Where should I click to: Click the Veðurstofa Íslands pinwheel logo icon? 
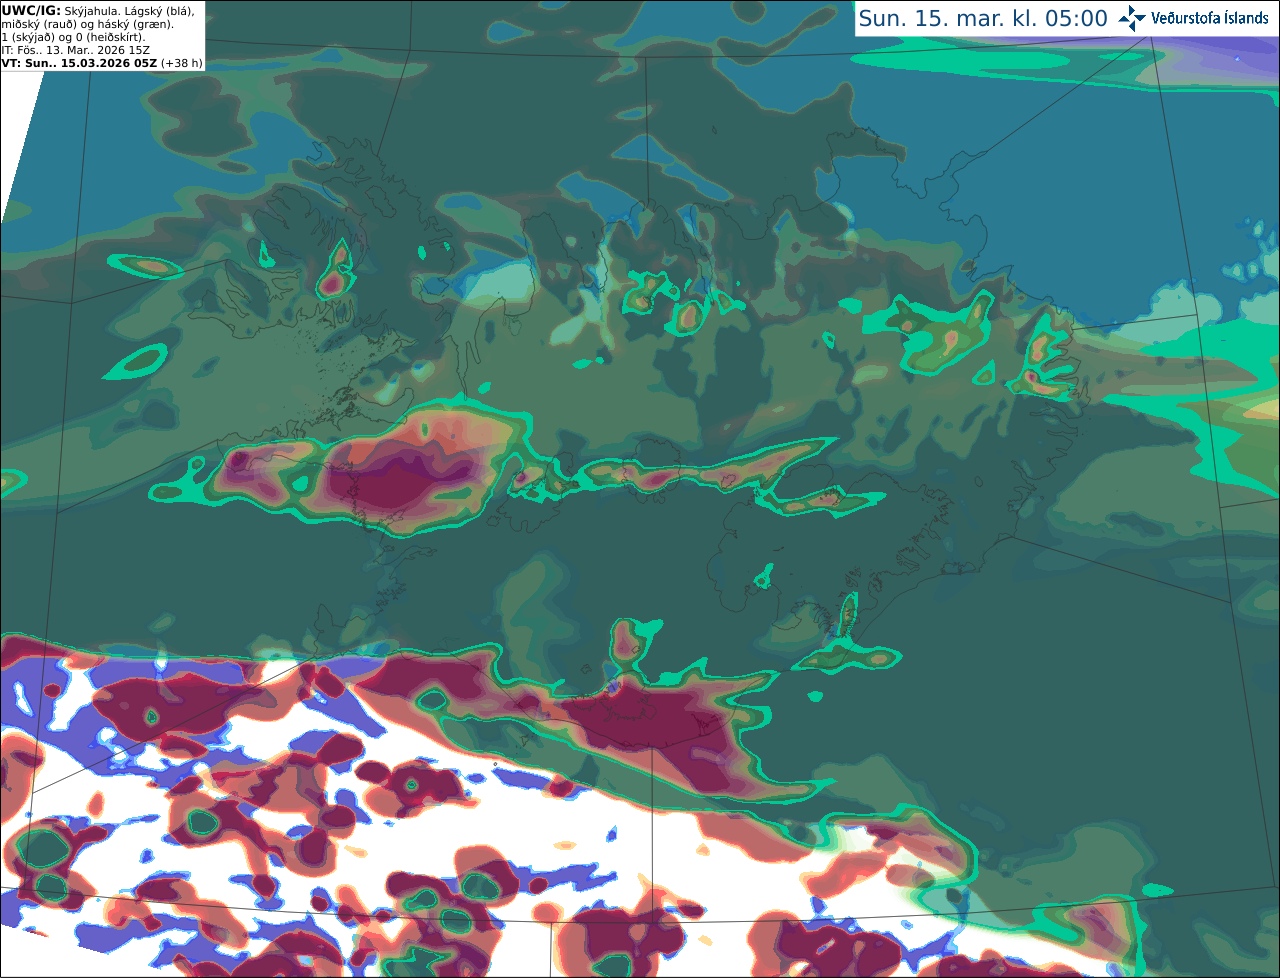point(1132,18)
